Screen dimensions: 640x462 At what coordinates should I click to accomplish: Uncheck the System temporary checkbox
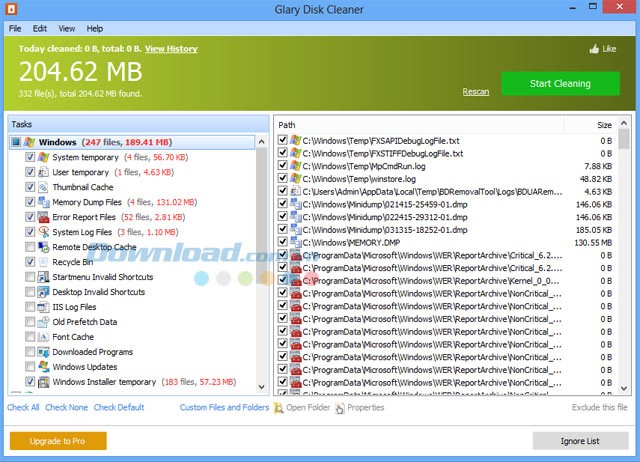[30, 157]
